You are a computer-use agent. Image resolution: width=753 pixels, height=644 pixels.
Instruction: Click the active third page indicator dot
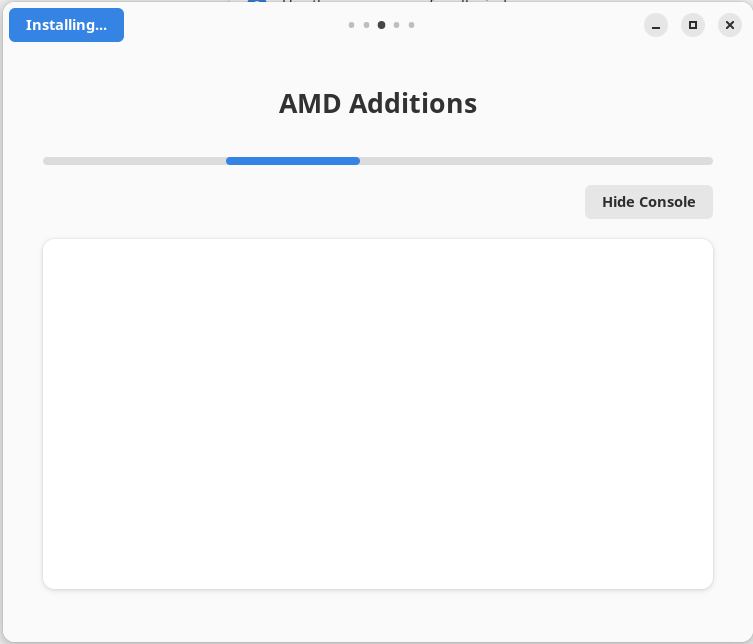click(x=381, y=25)
